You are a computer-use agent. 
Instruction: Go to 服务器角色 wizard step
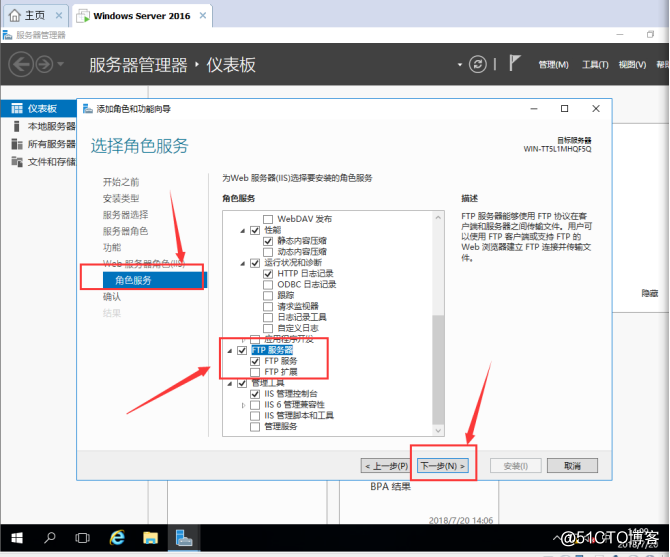point(125,231)
